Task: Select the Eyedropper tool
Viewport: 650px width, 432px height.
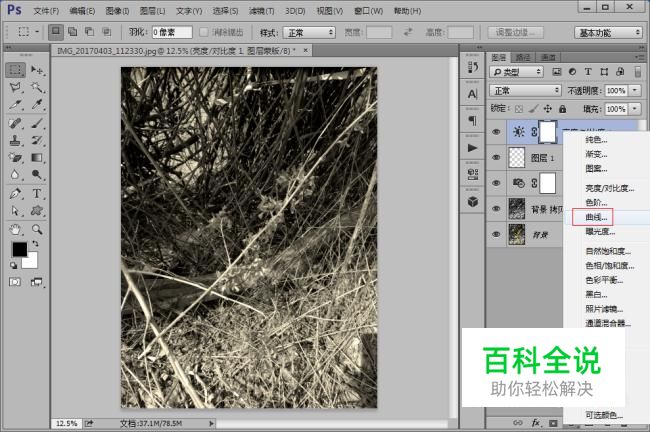Action: pyautogui.click(x=37, y=104)
